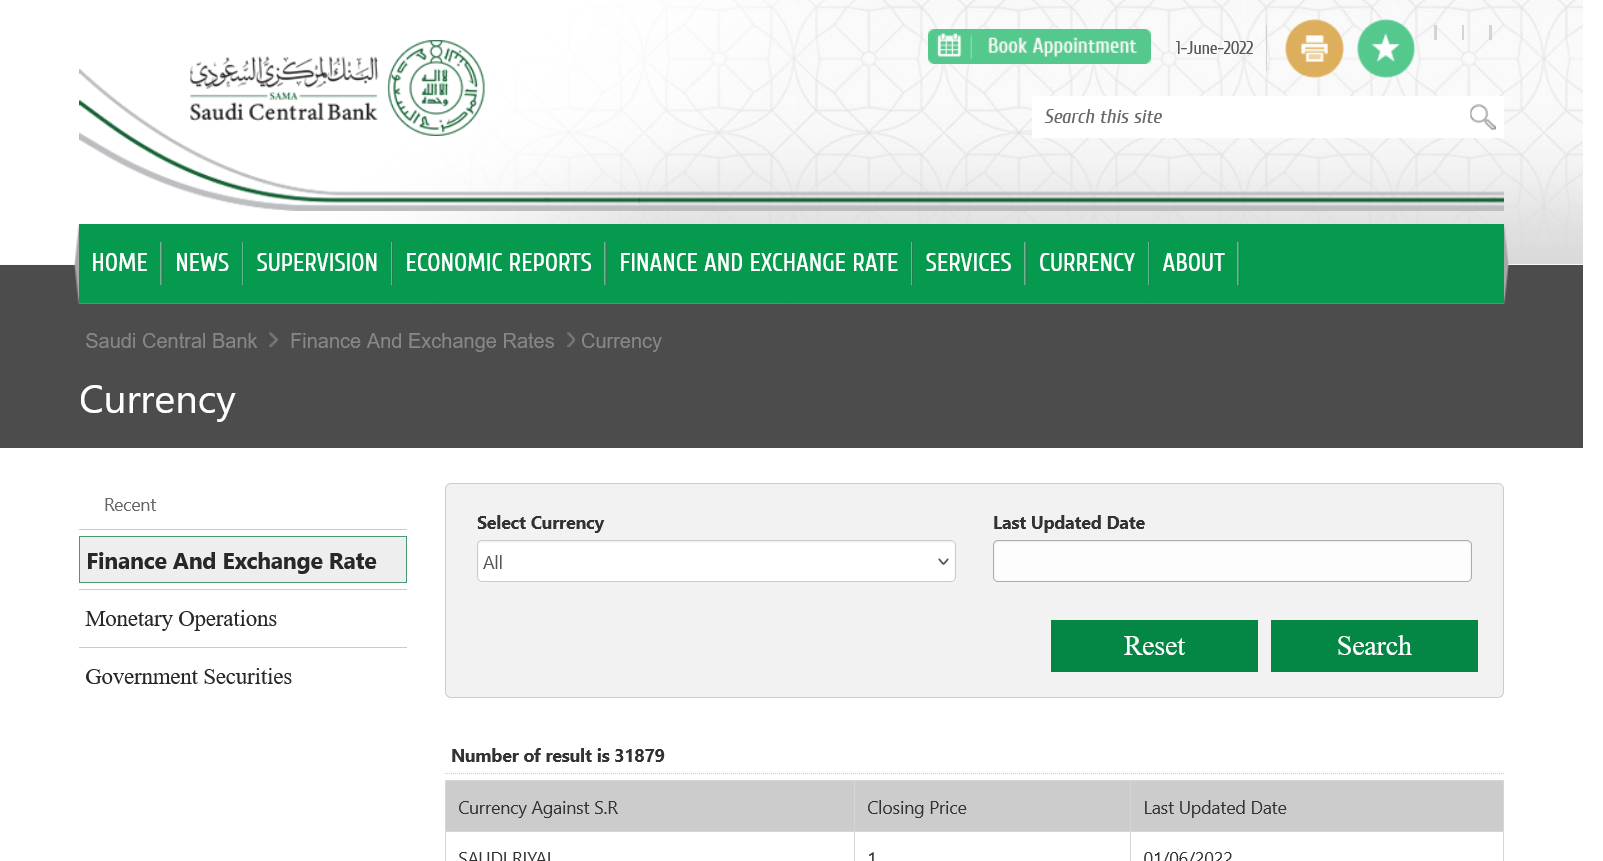Open the Supervision menu
Screen dimensions: 1603x861
(x=316, y=263)
